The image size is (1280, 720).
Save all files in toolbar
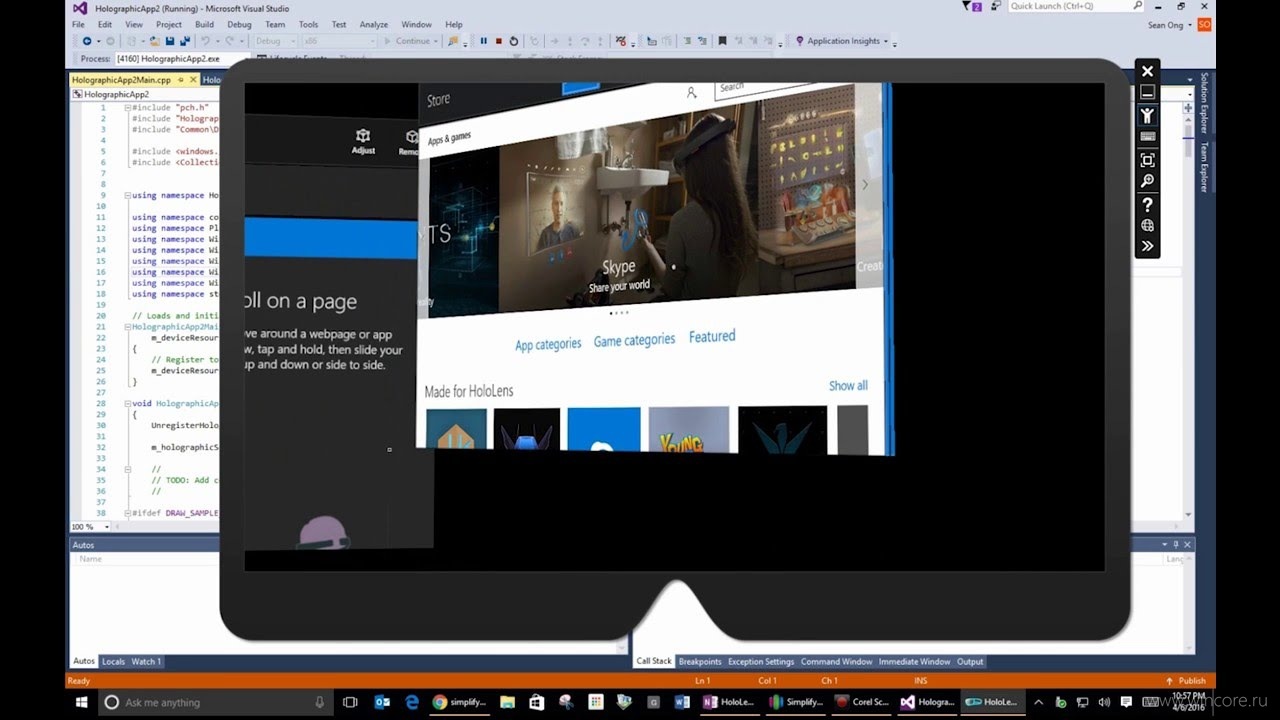(185, 41)
